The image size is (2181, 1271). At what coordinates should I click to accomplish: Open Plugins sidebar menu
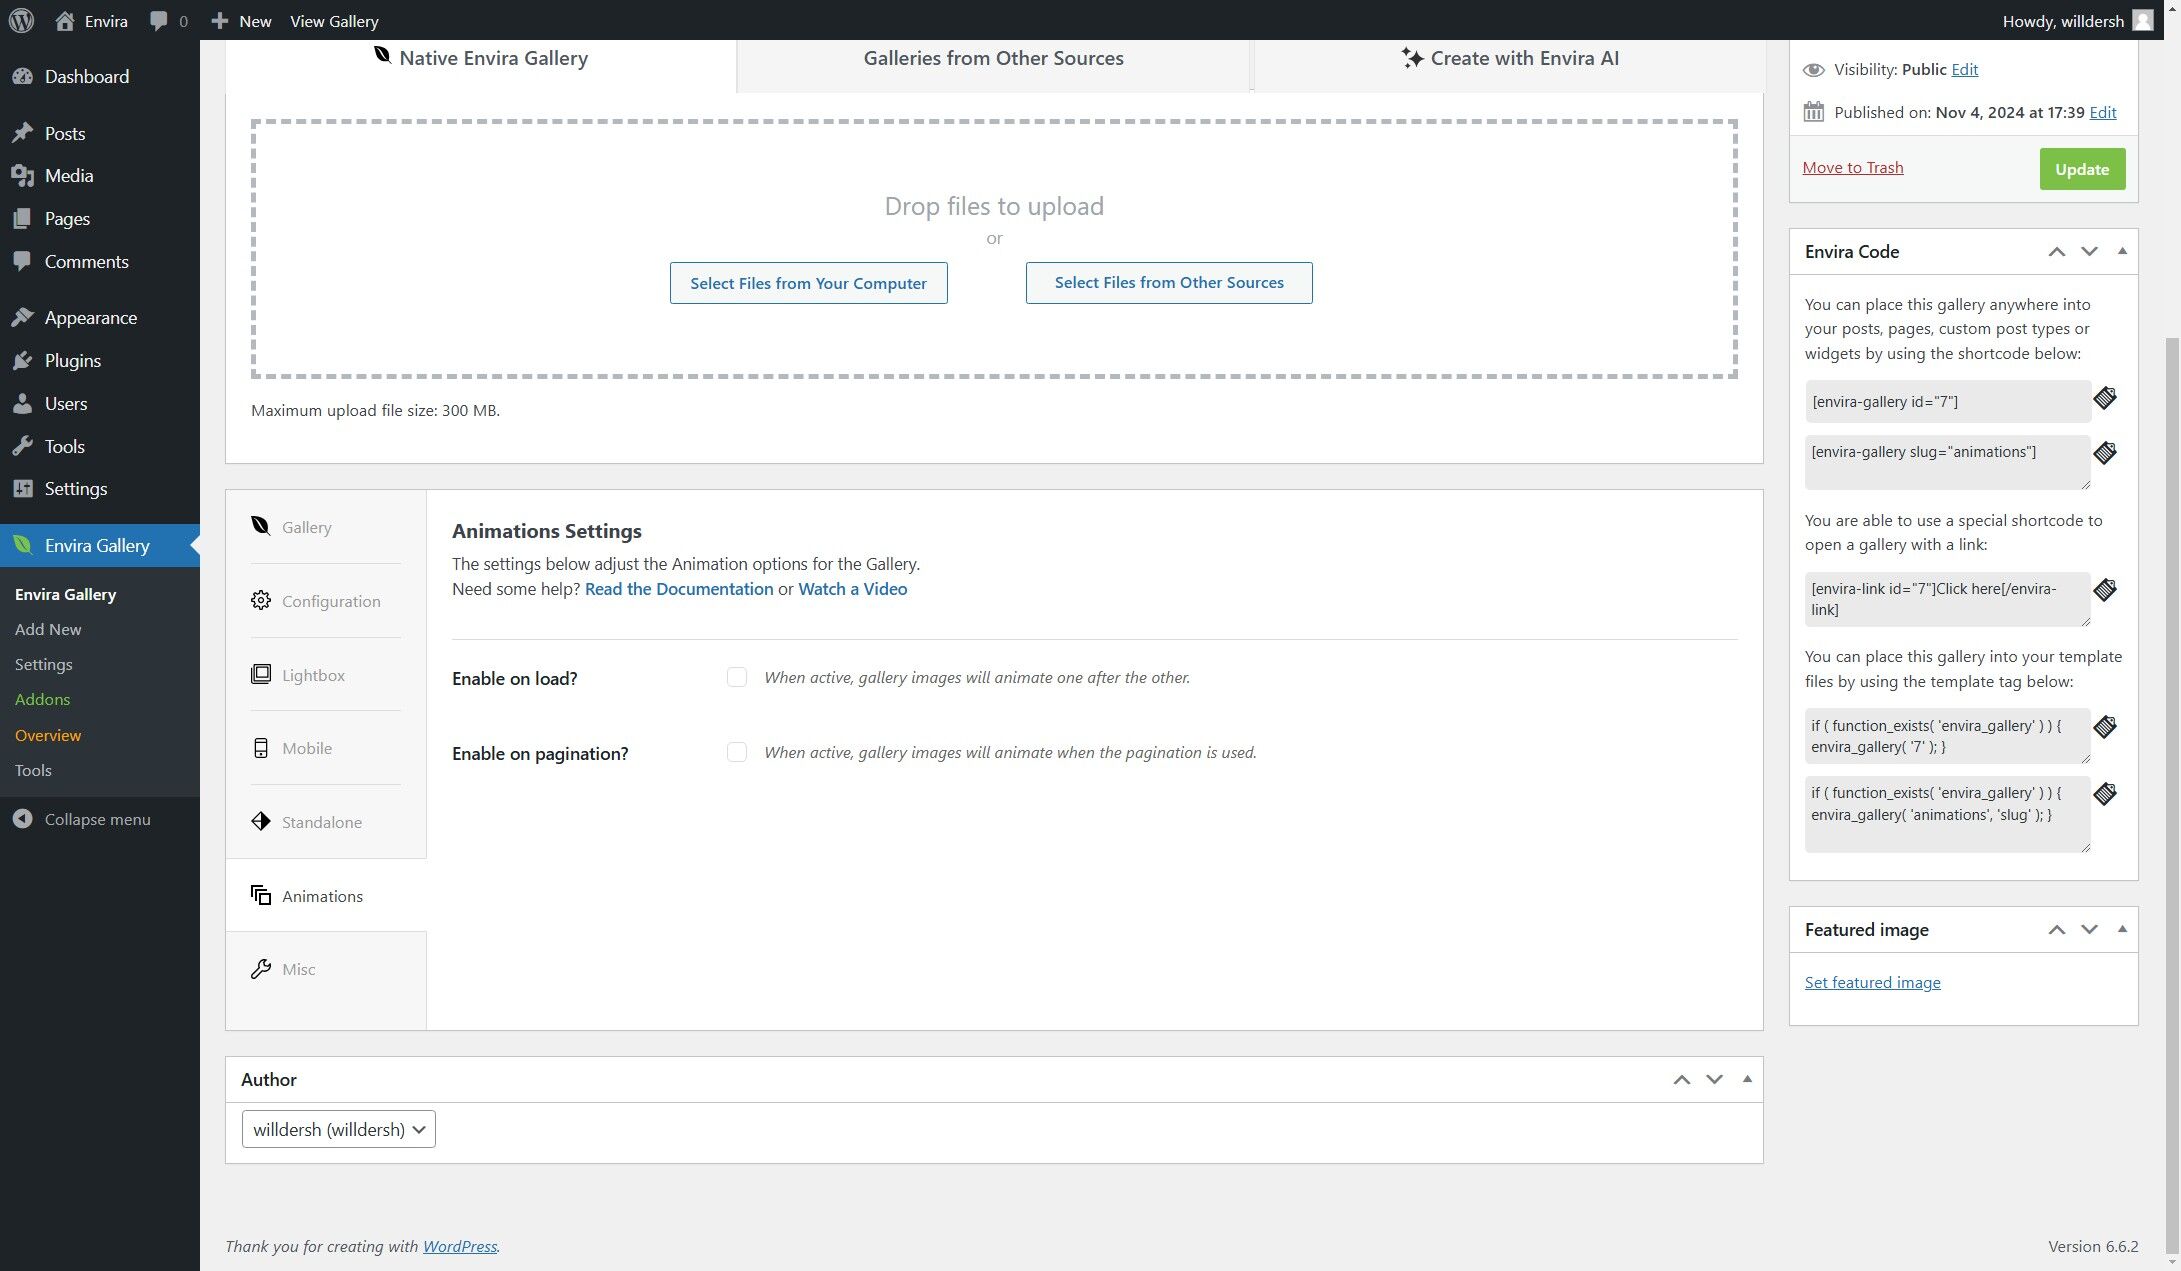[x=100, y=360]
